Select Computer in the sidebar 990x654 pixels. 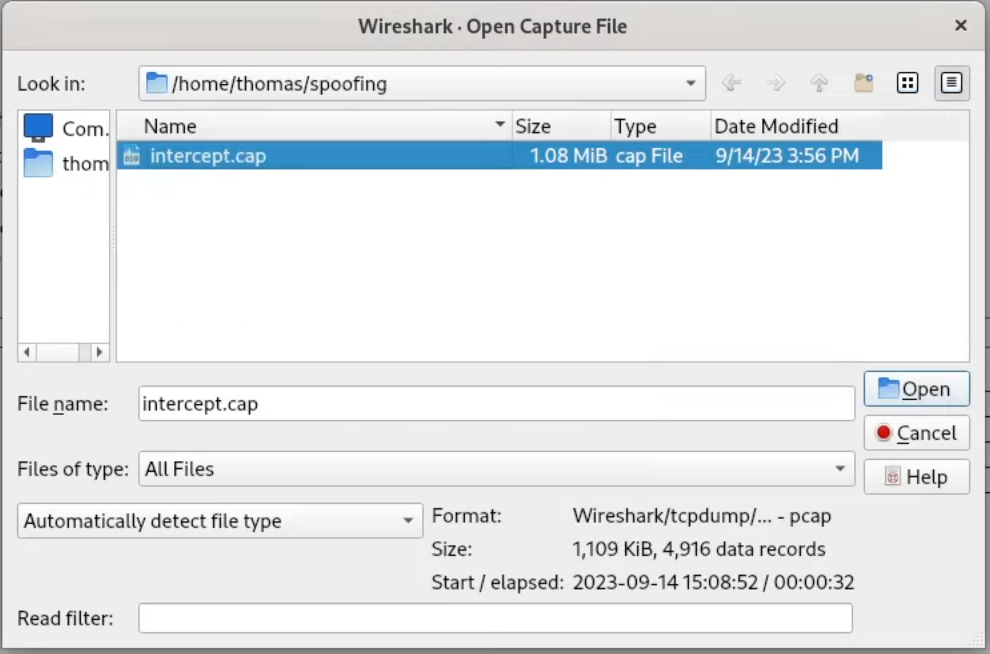pyautogui.click(x=64, y=128)
